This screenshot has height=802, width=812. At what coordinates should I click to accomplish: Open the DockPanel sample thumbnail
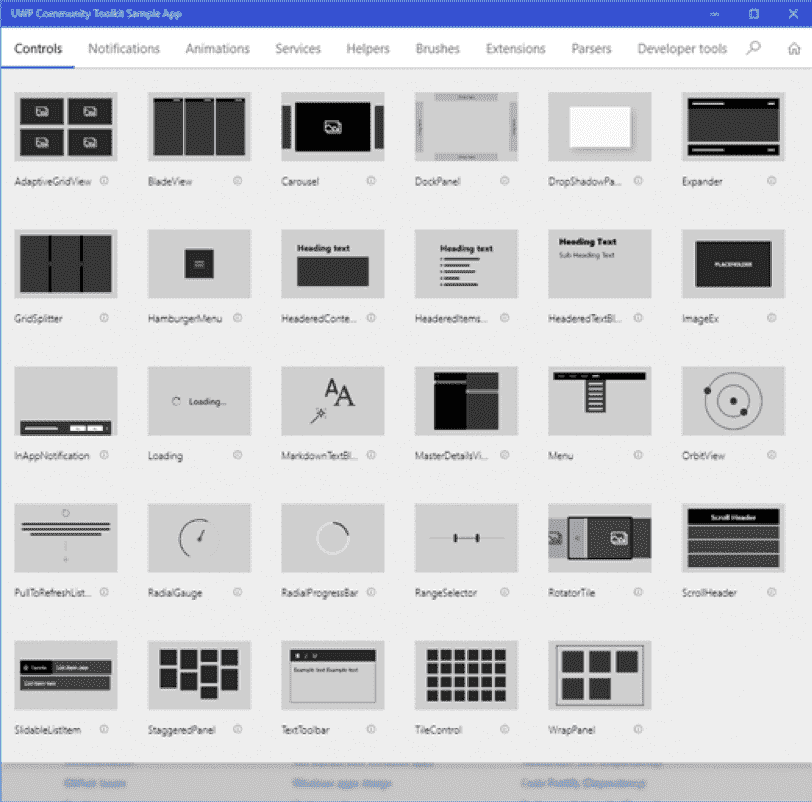[x=467, y=127]
